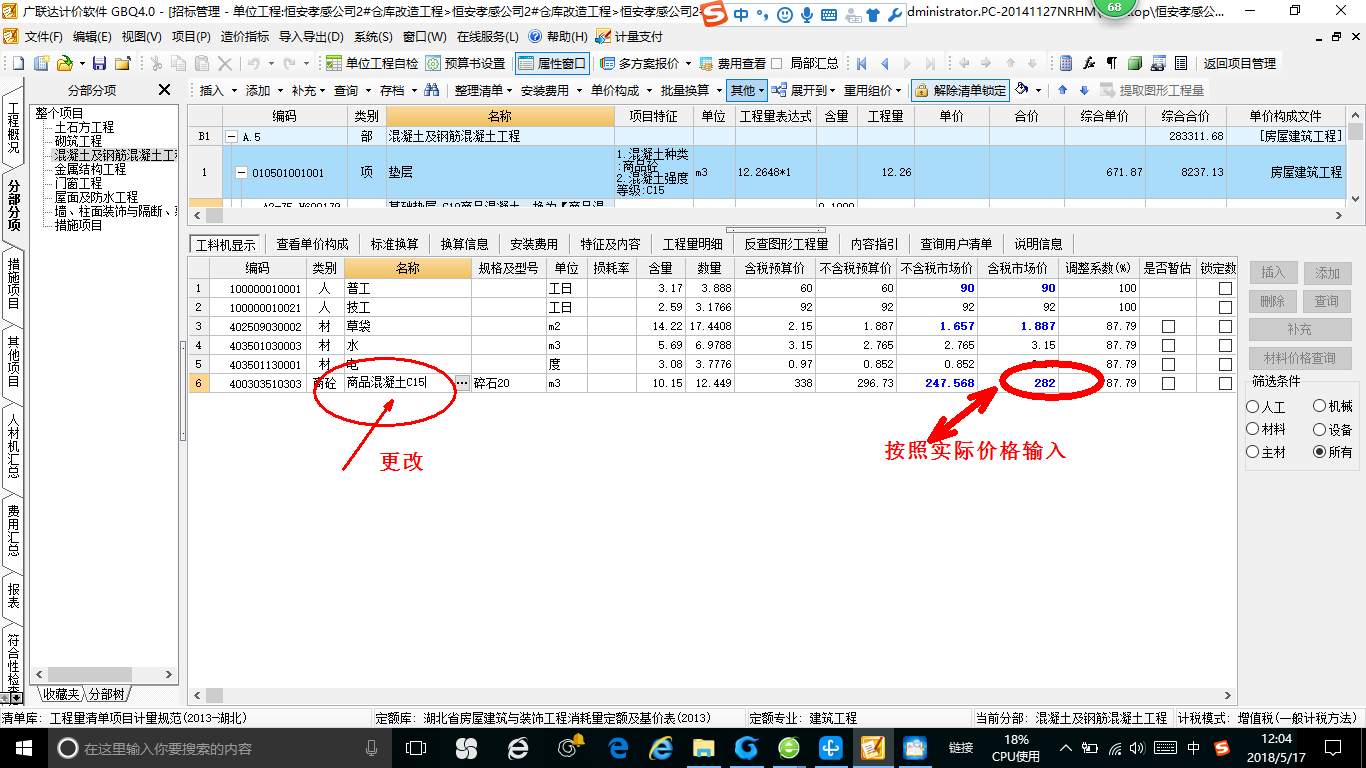Select the 设备 radio filter

pyautogui.click(x=1320, y=429)
